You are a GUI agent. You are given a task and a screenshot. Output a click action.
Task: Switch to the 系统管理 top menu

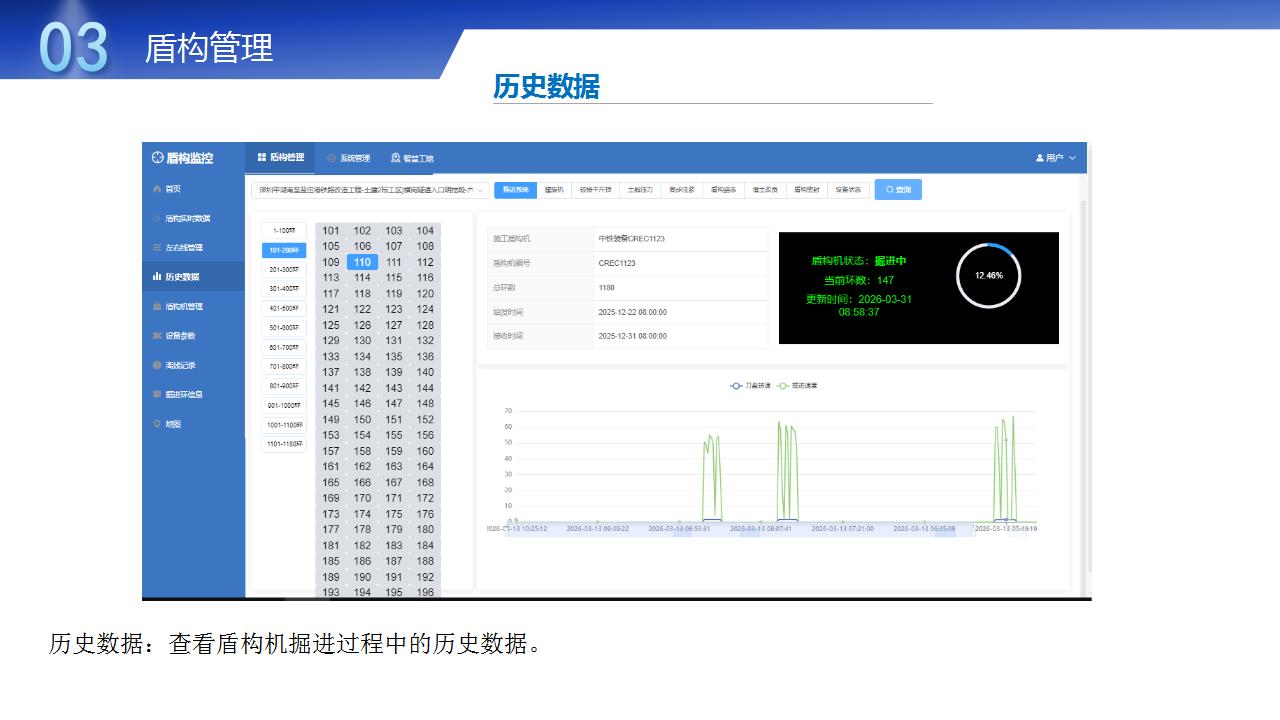[x=348, y=158]
